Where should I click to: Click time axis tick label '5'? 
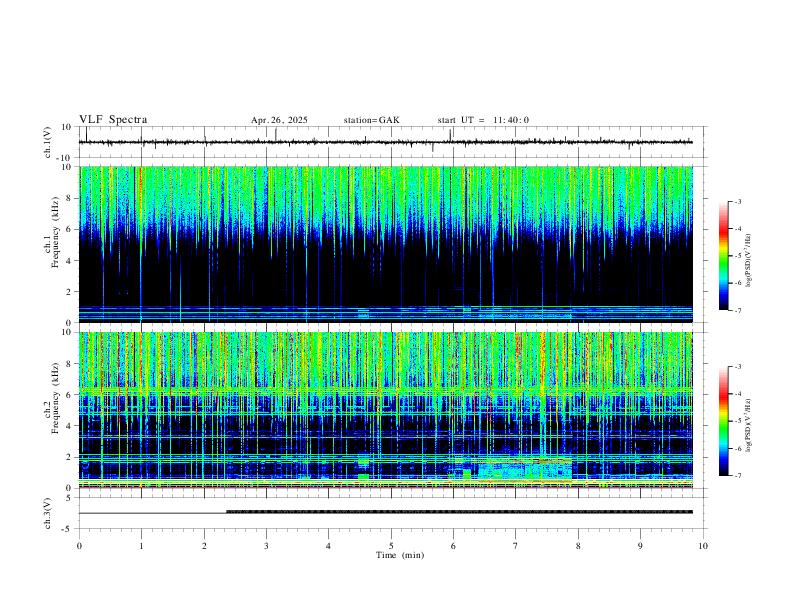(391, 546)
